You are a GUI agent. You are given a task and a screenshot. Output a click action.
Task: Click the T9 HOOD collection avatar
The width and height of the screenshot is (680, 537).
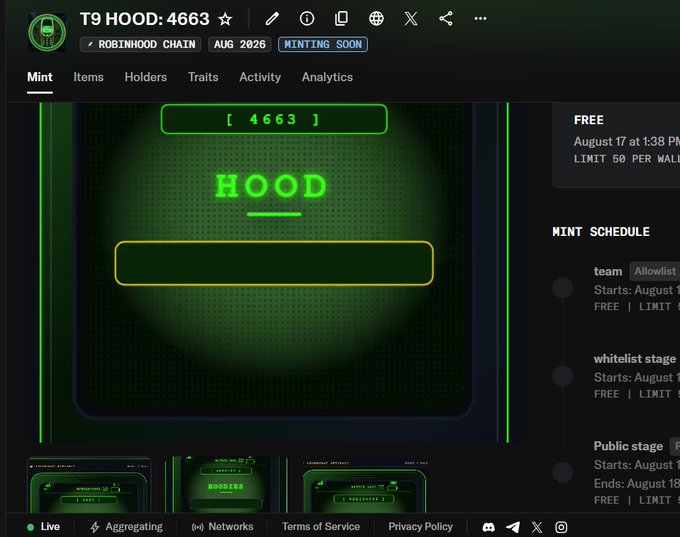tap(47, 33)
